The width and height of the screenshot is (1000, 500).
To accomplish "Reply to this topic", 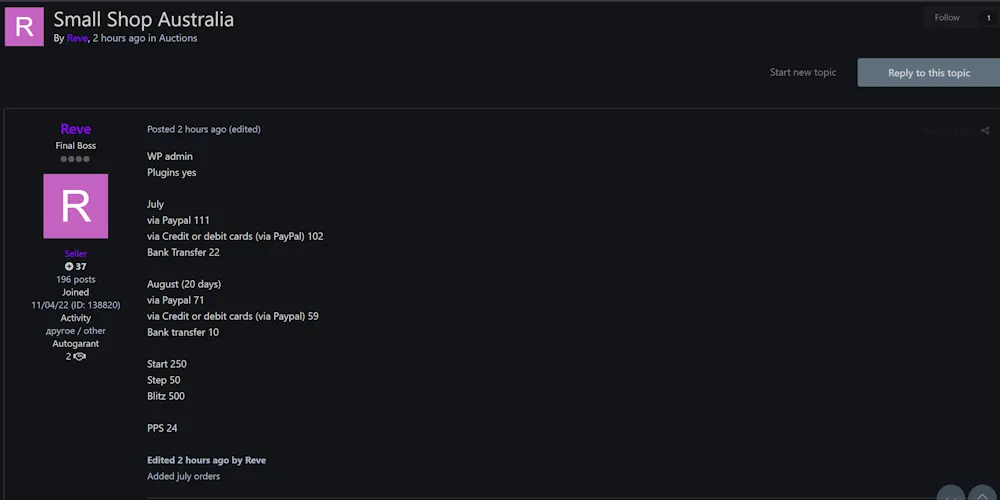I will [929, 73].
